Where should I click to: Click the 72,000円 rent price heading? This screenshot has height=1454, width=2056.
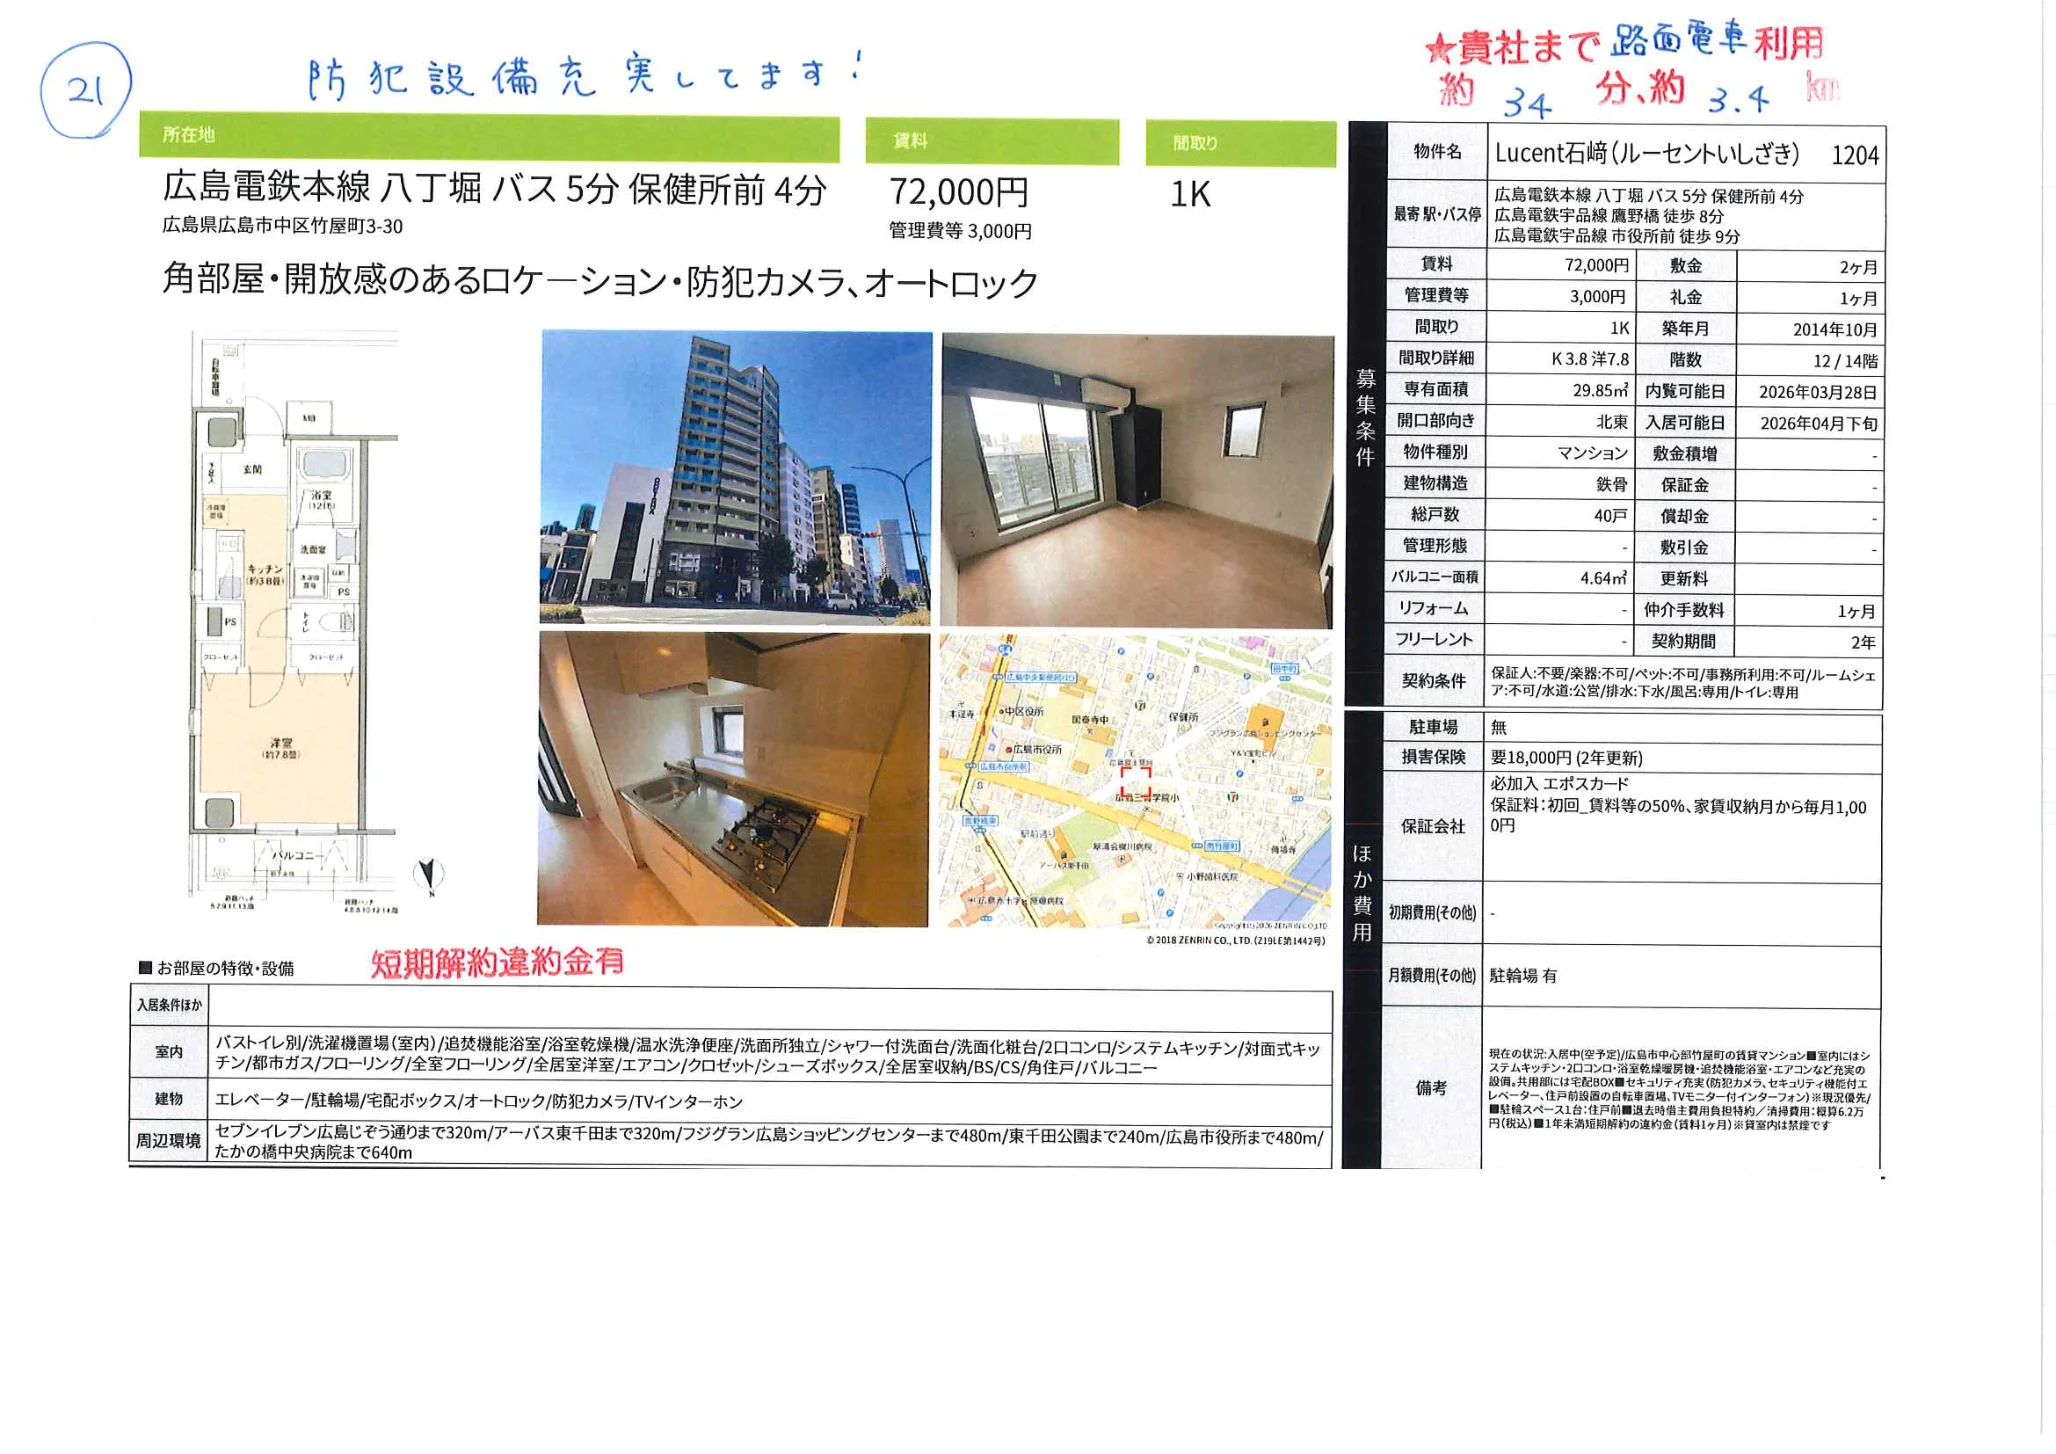959,191
